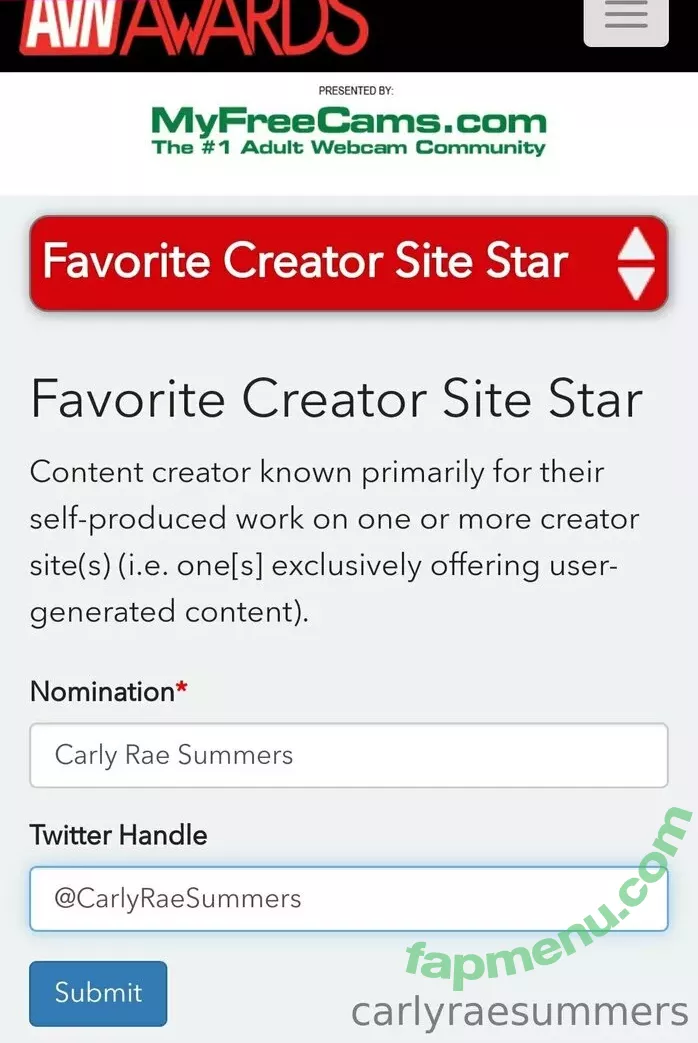Click the Twitter Handle field label
The height and width of the screenshot is (1043, 698).
coord(118,835)
